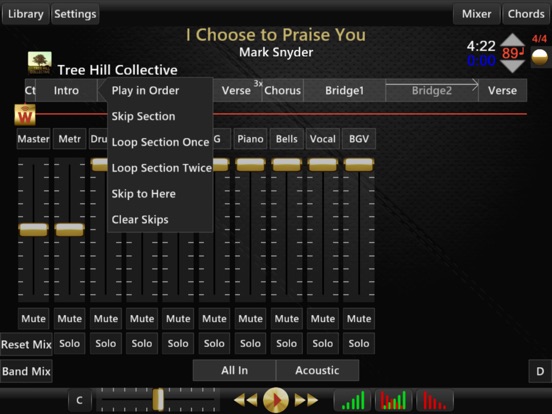This screenshot has width=552, height=414.
Task: Select the red descending bars icon
Action: [x=435, y=400]
